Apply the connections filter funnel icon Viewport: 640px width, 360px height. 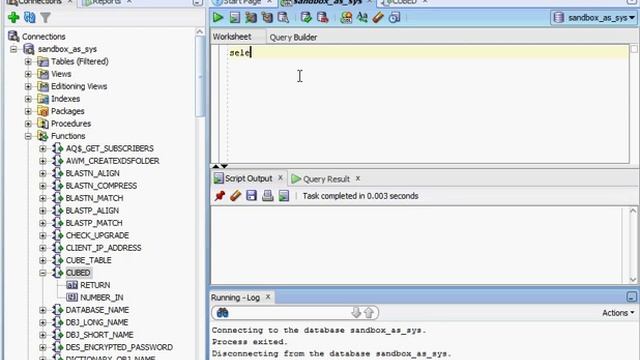pos(45,18)
